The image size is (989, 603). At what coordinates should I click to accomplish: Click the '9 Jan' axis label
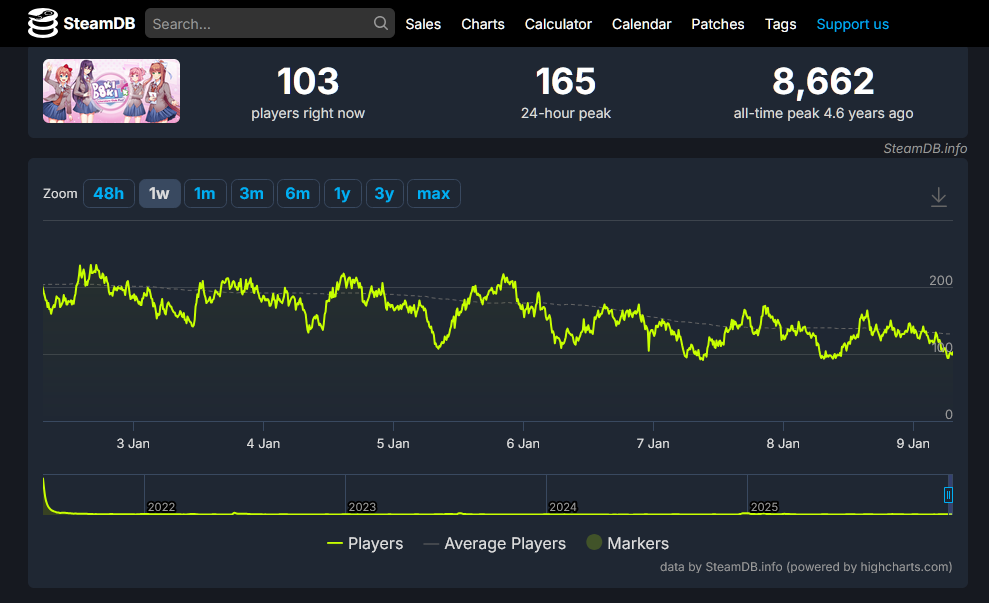point(913,443)
